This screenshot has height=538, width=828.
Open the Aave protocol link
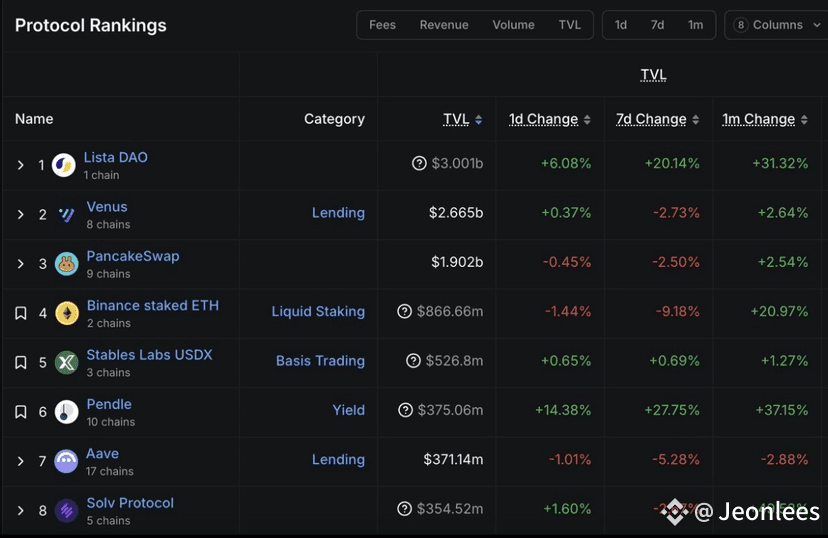102,454
